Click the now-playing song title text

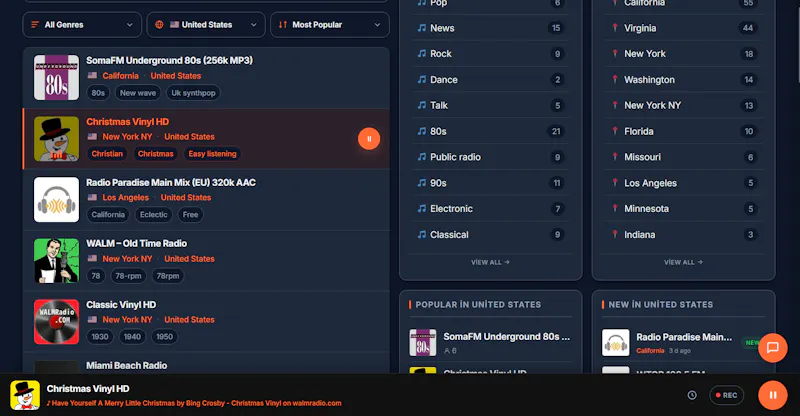(x=194, y=403)
